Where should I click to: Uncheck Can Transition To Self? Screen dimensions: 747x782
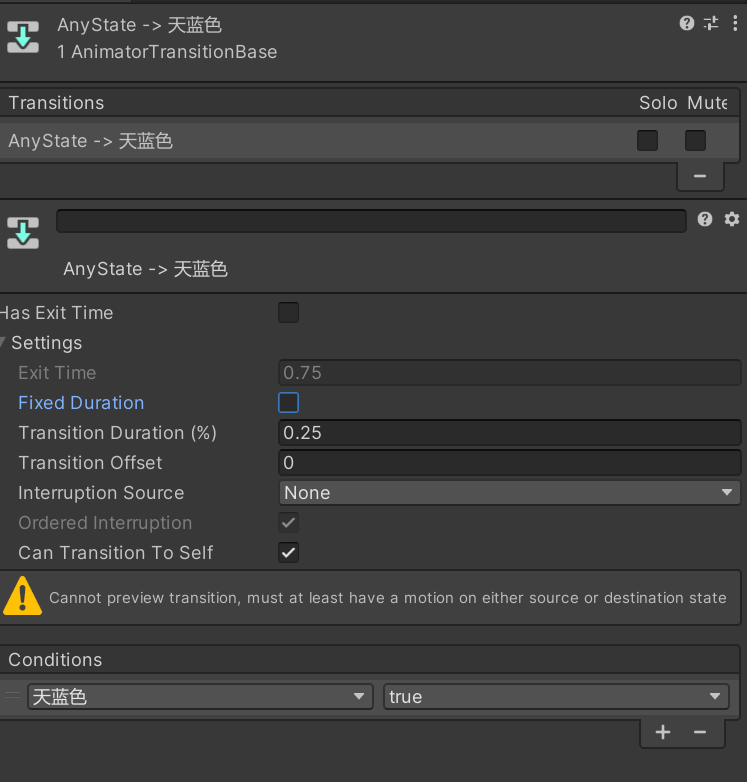[288, 553]
